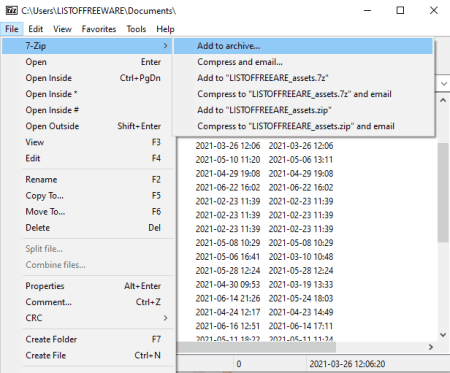Select the 7-Zip submenu entry
450x373 pixels.
[87, 46]
